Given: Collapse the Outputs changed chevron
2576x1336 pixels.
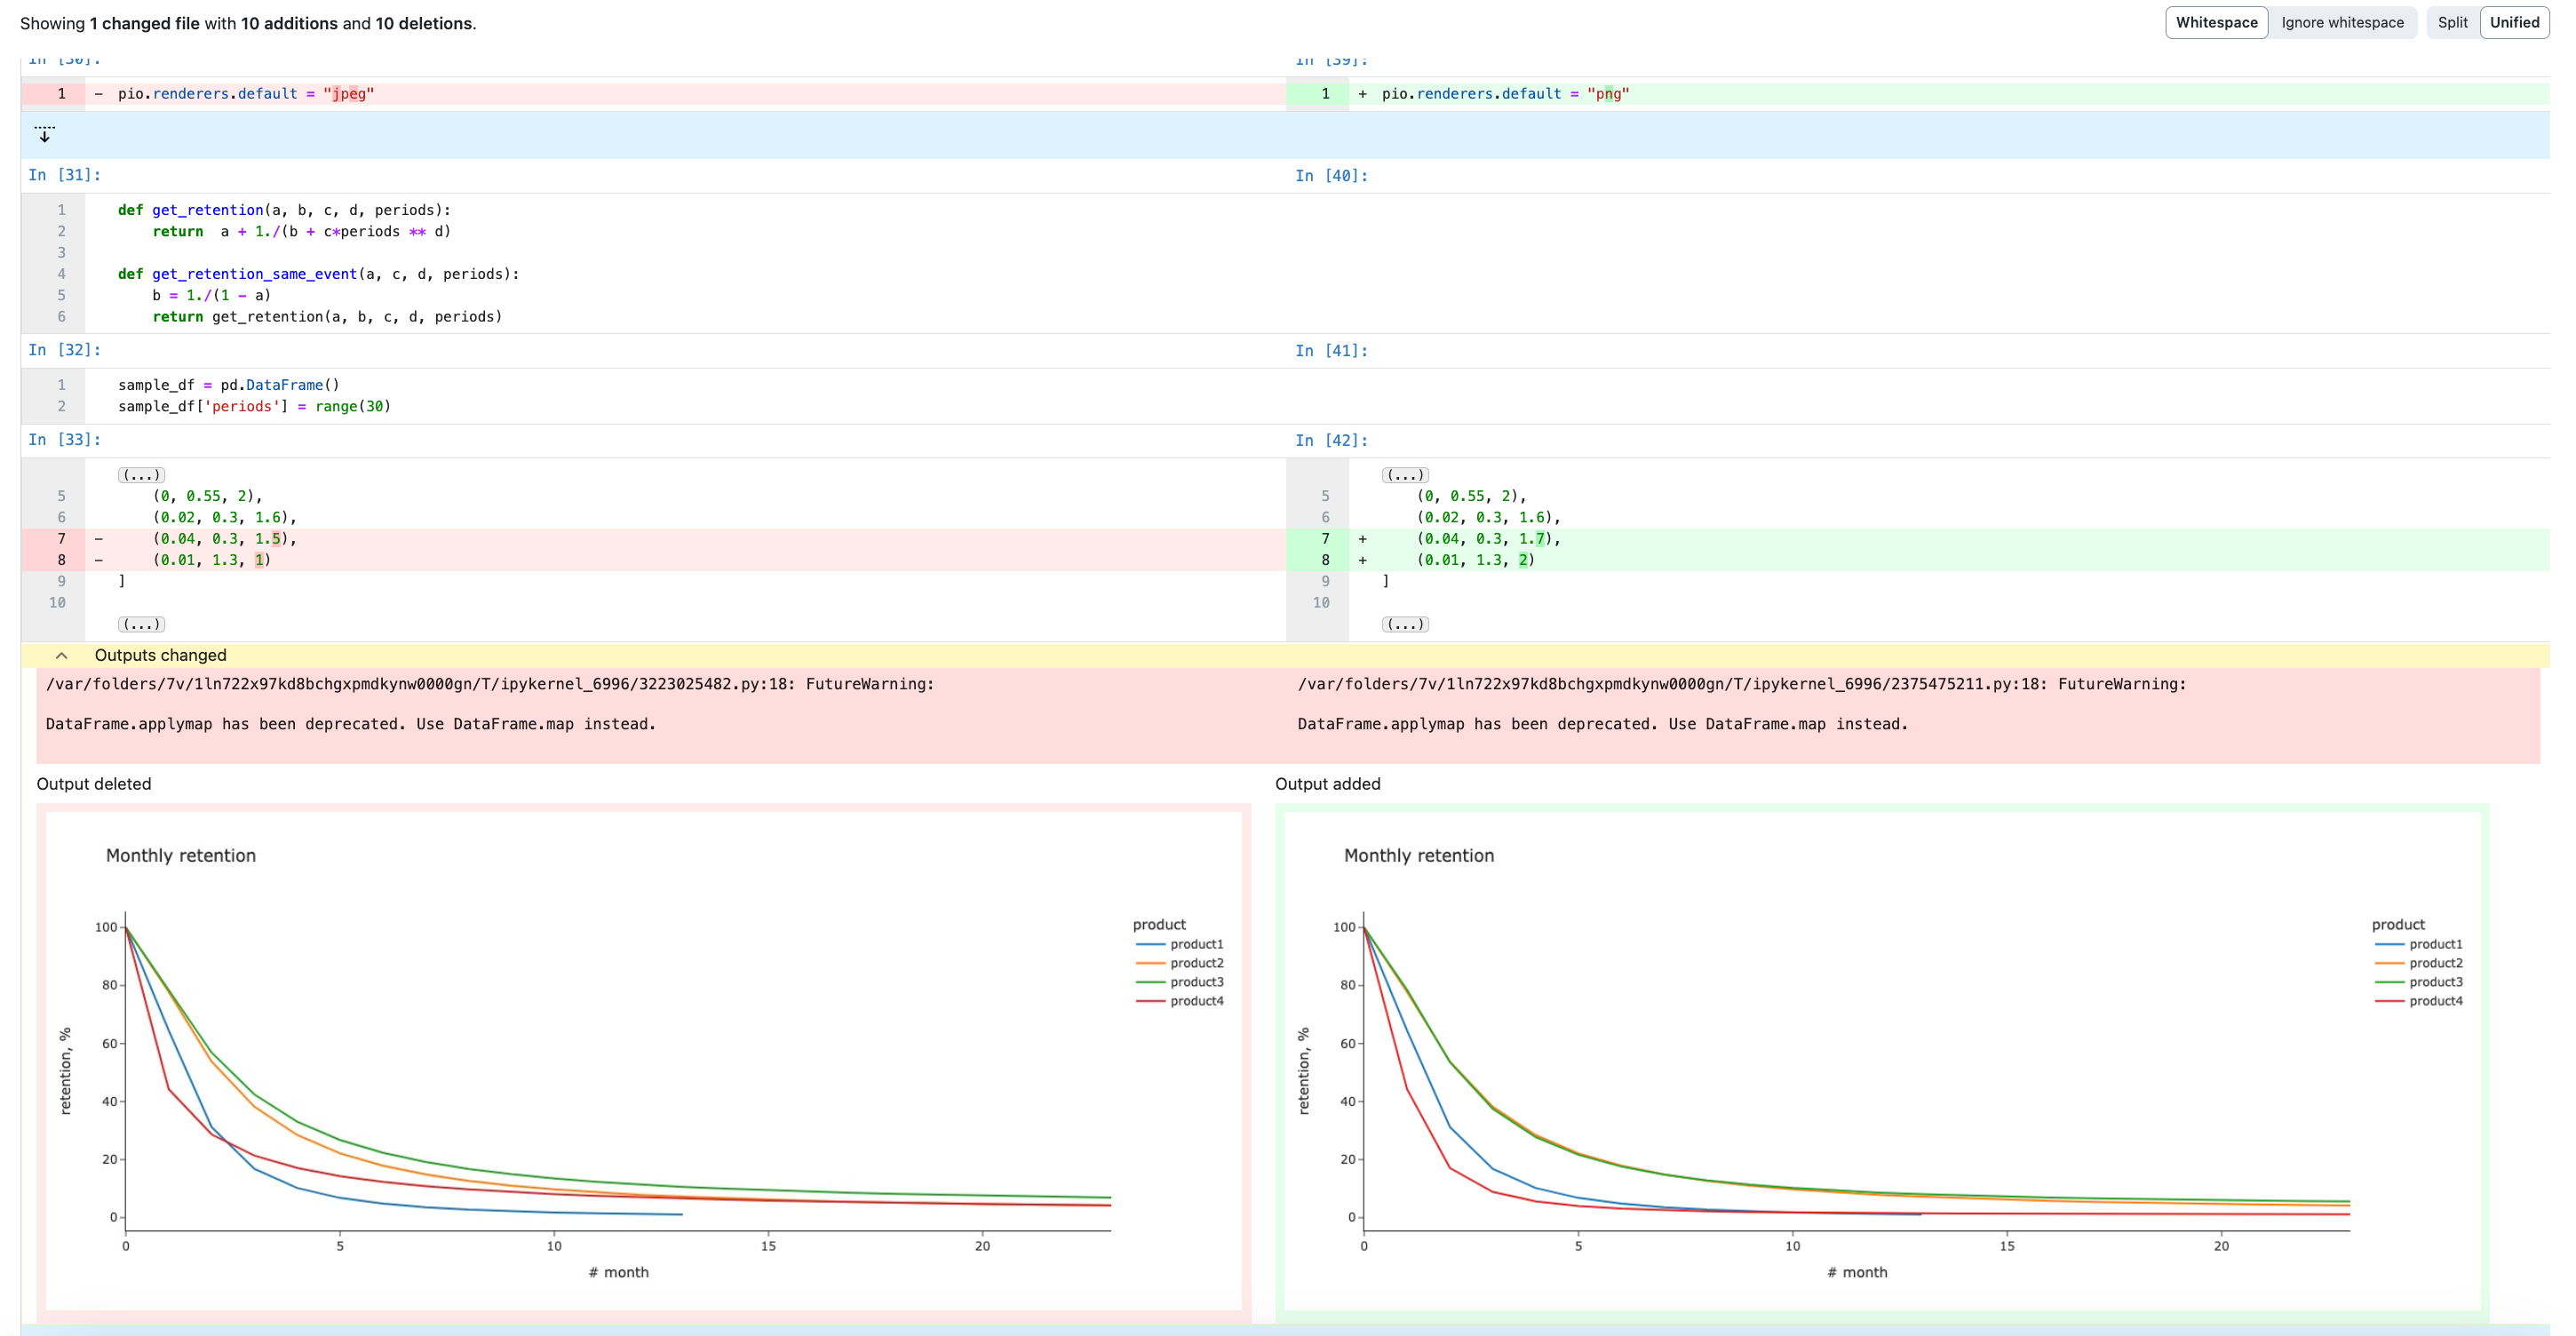Looking at the screenshot, I should [x=61, y=656].
